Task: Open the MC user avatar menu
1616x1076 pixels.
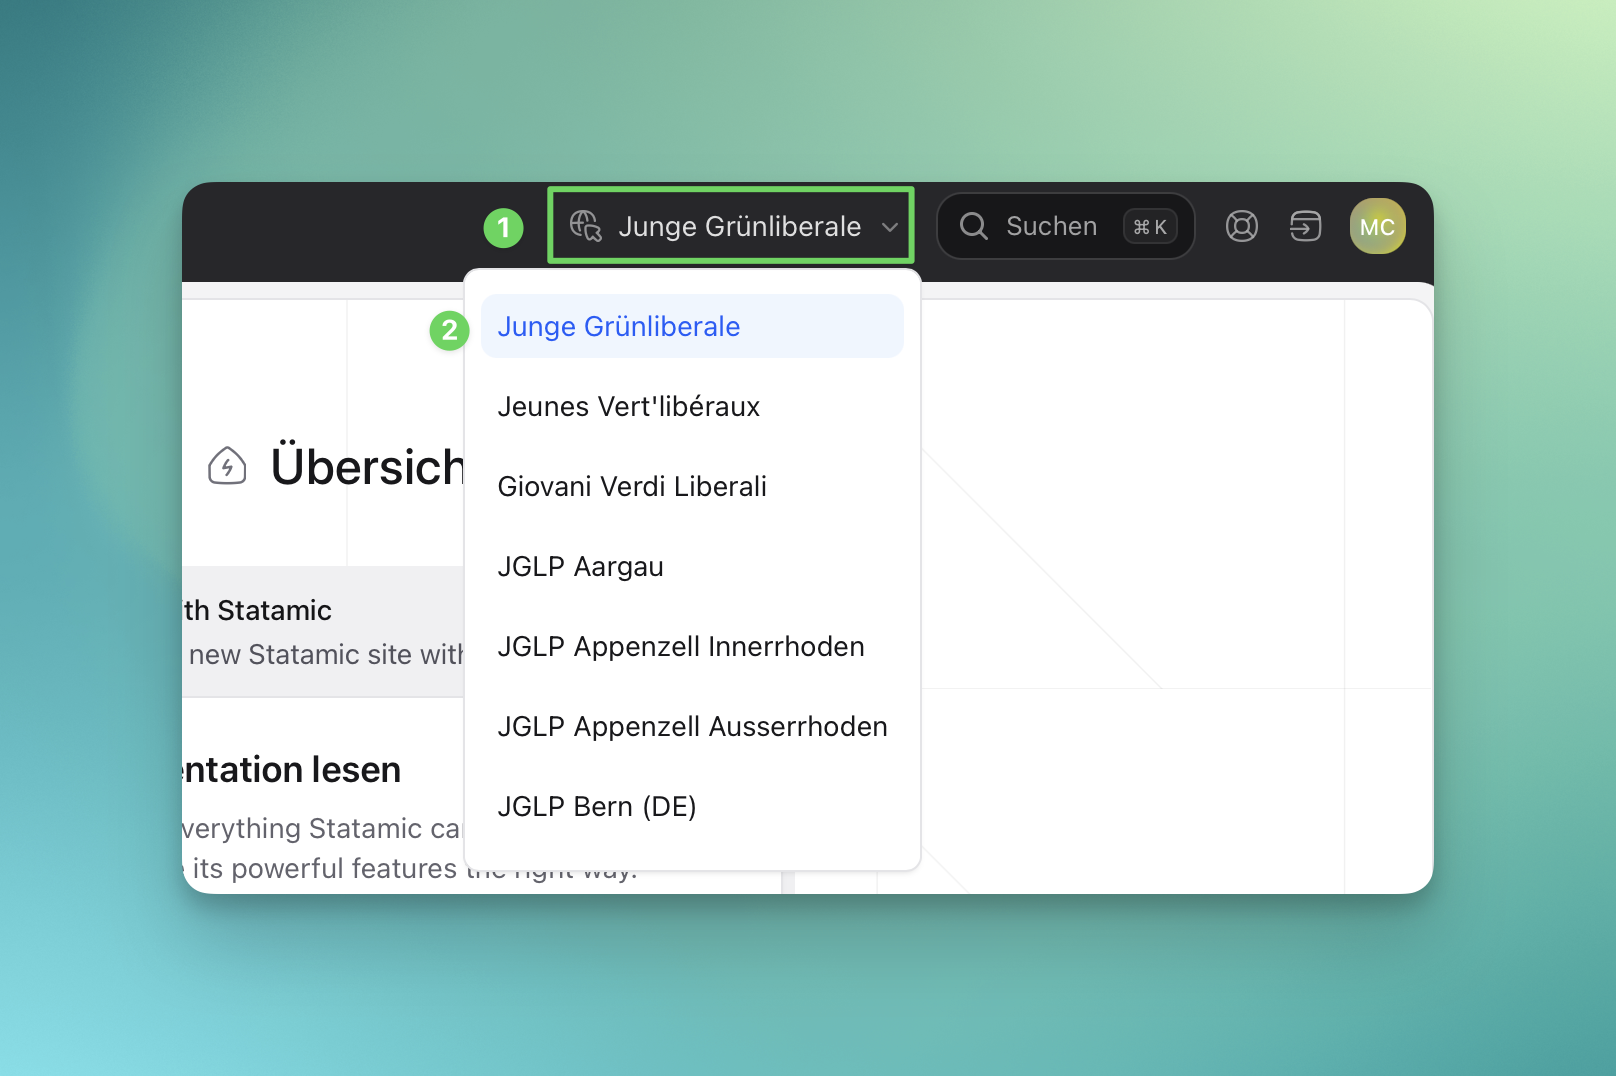Action: [x=1378, y=226]
